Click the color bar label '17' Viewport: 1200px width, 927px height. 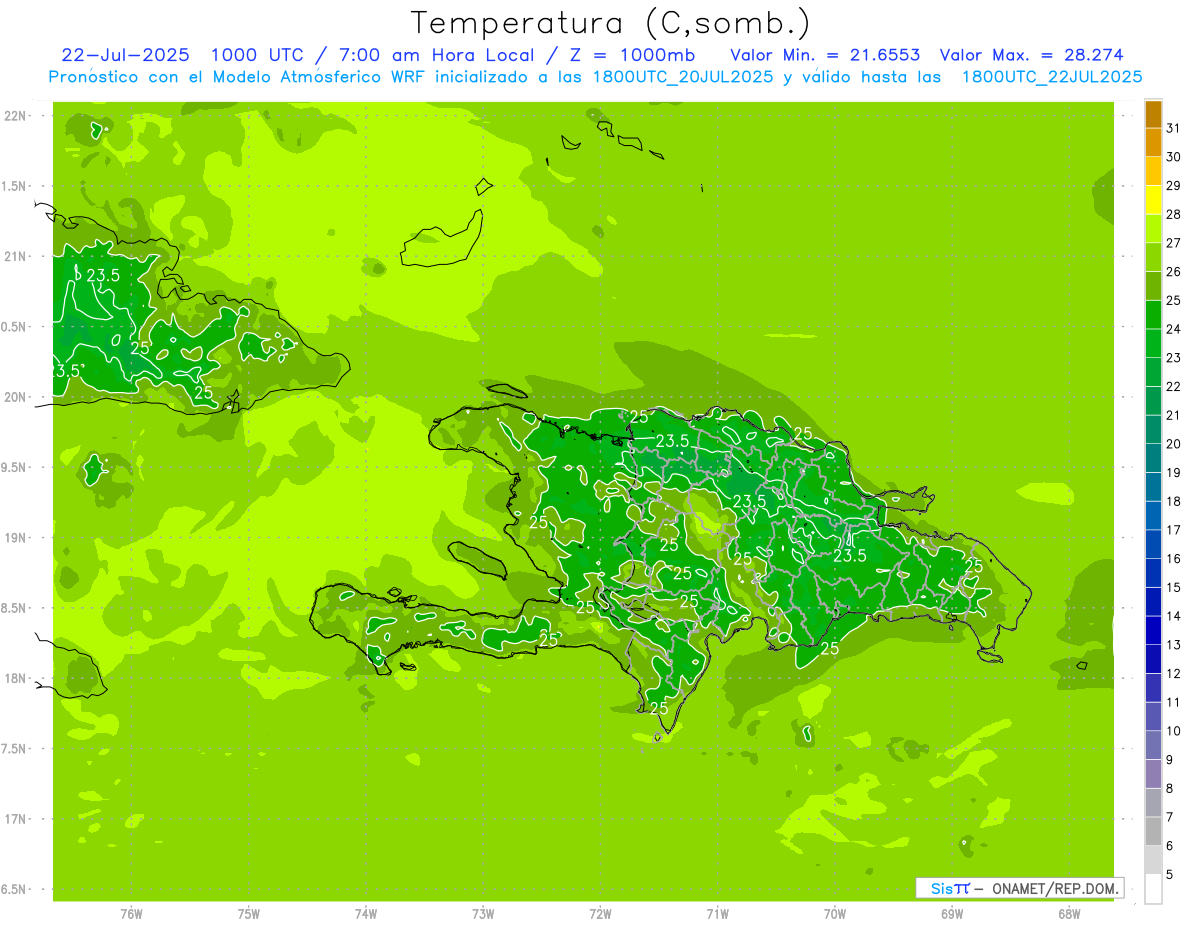(1174, 530)
